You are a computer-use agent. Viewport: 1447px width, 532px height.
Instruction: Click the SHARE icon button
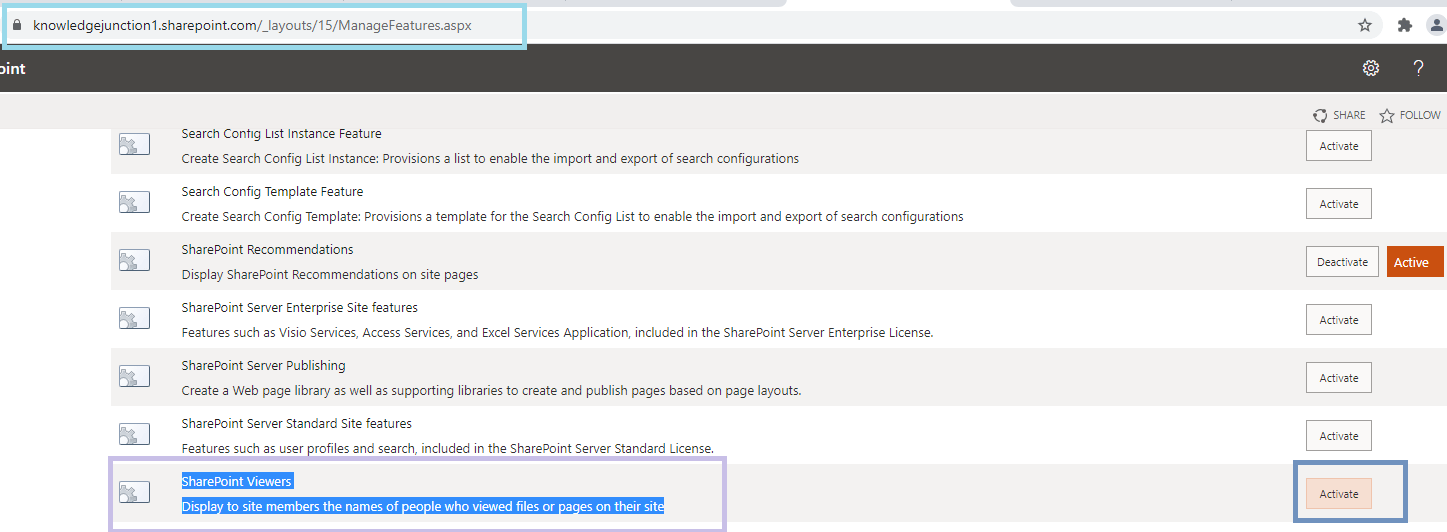tap(1339, 116)
